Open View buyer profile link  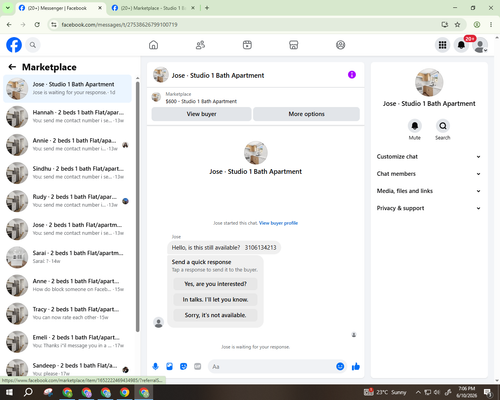point(278,223)
